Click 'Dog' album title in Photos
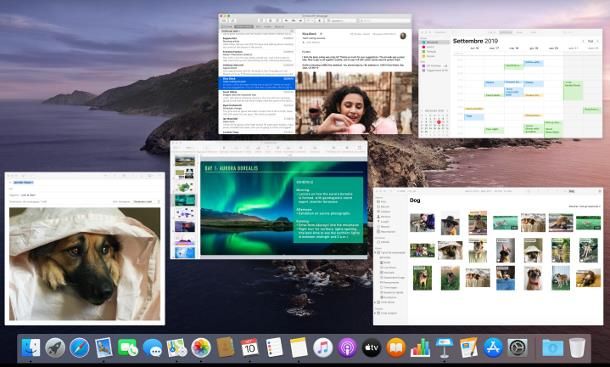 415,200
